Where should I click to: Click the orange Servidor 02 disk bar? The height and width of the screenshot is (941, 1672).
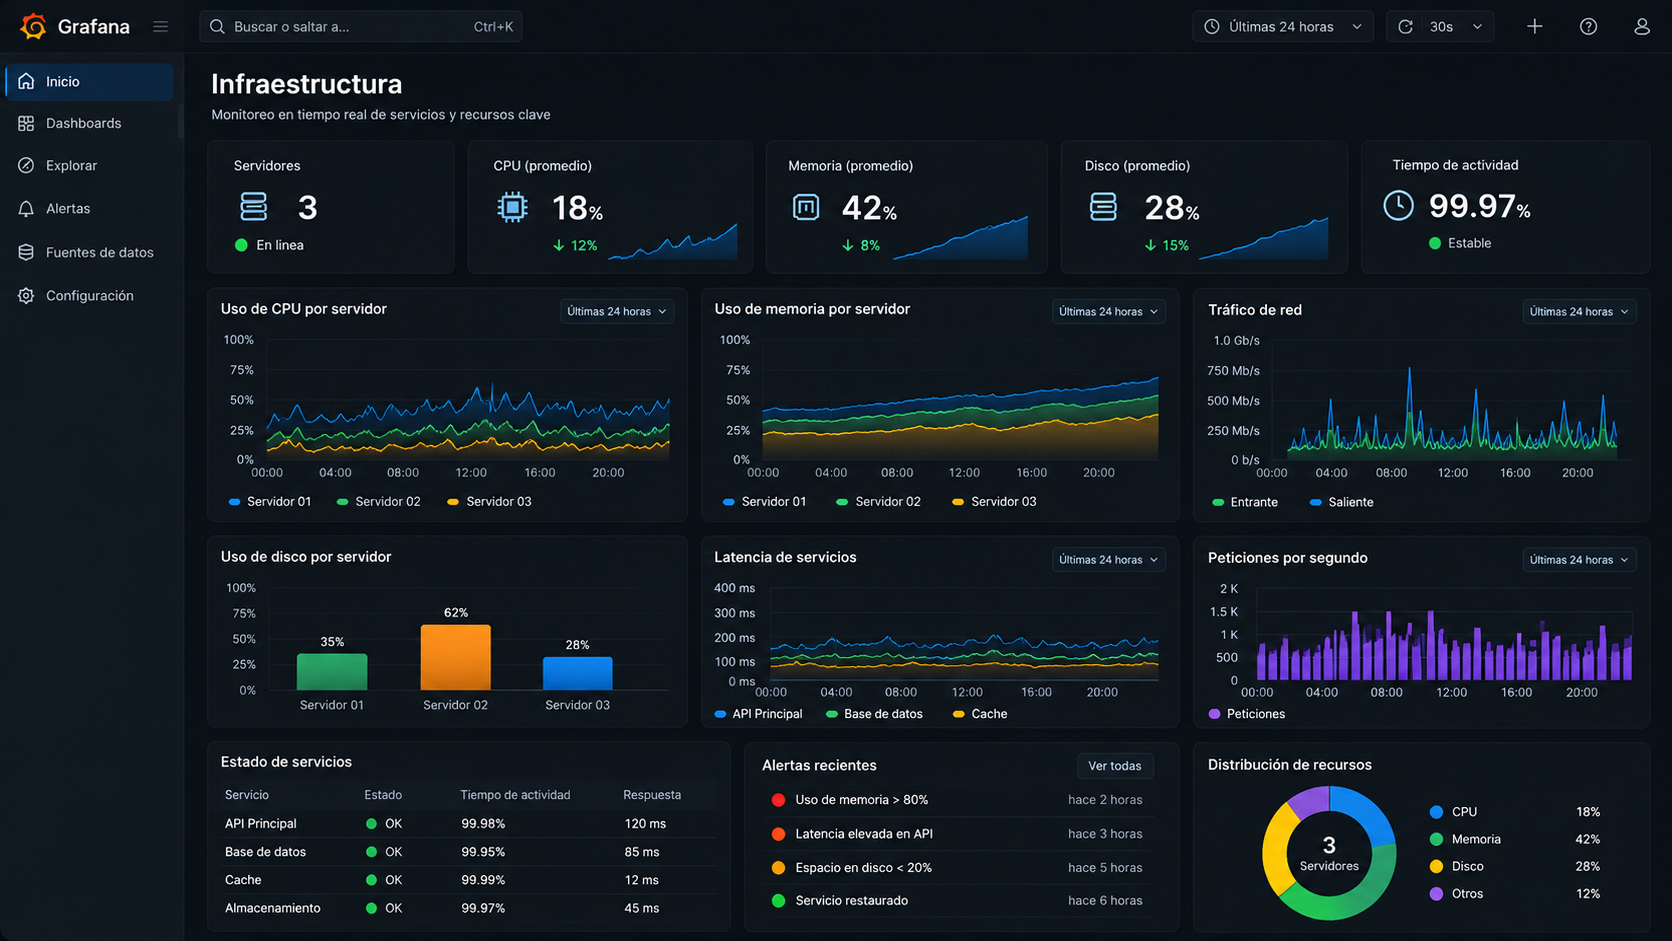[x=455, y=657]
